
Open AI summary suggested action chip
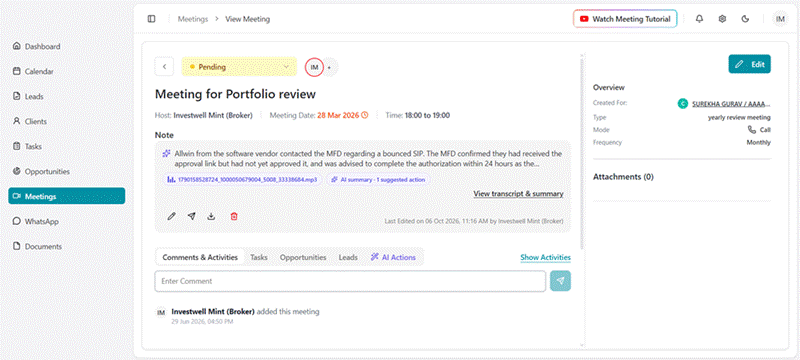[x=379, y=179]
